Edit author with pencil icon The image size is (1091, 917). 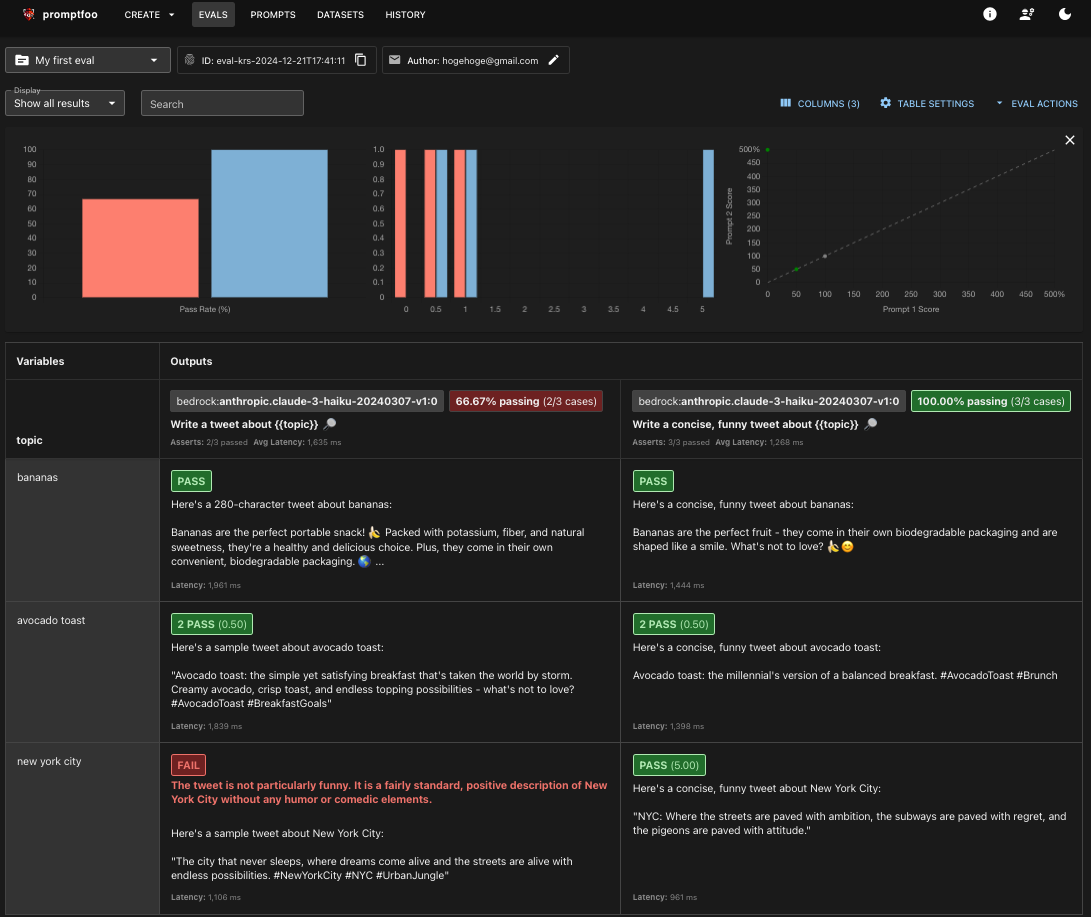[x=553, y=60]
